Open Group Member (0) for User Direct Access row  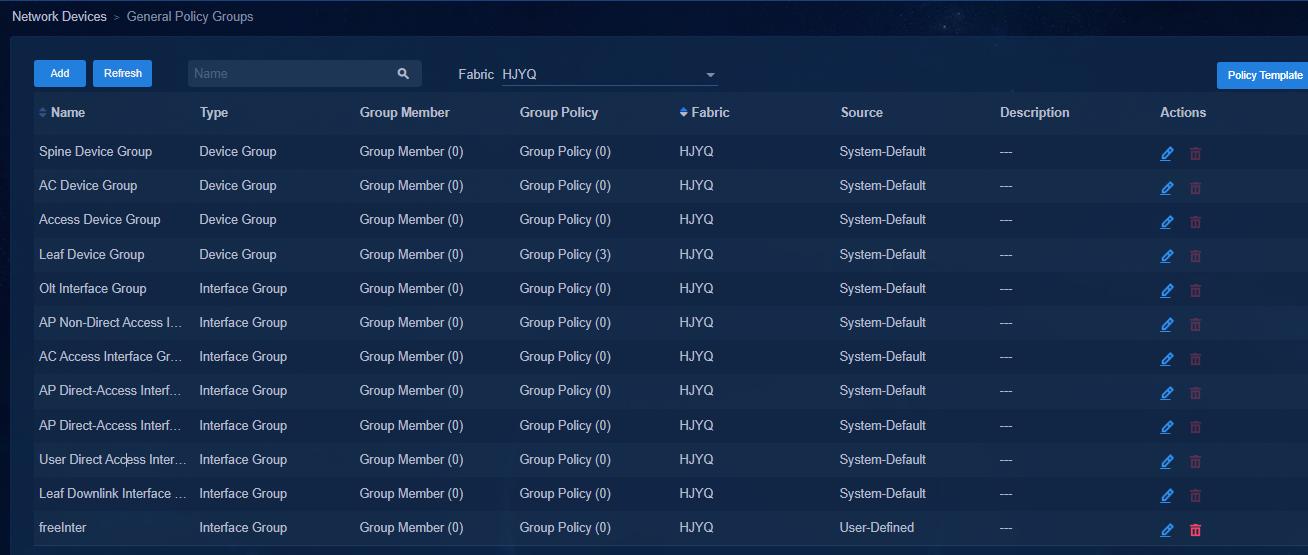tap(411, 459)
